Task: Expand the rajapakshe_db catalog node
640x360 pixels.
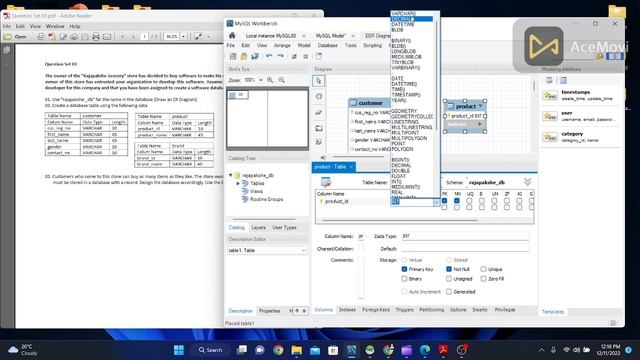Action: (231, 175)
